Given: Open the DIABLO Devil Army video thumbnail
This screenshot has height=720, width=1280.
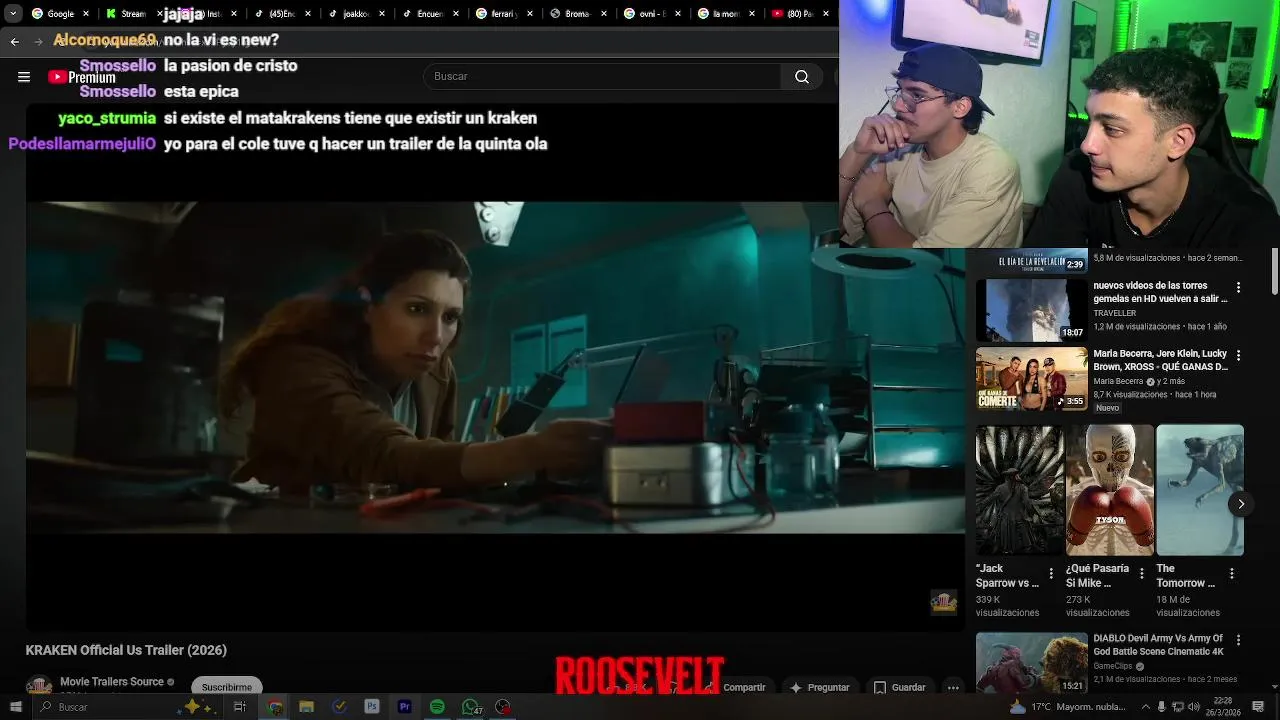Looking at the screenshot, I should [1031, 663].
